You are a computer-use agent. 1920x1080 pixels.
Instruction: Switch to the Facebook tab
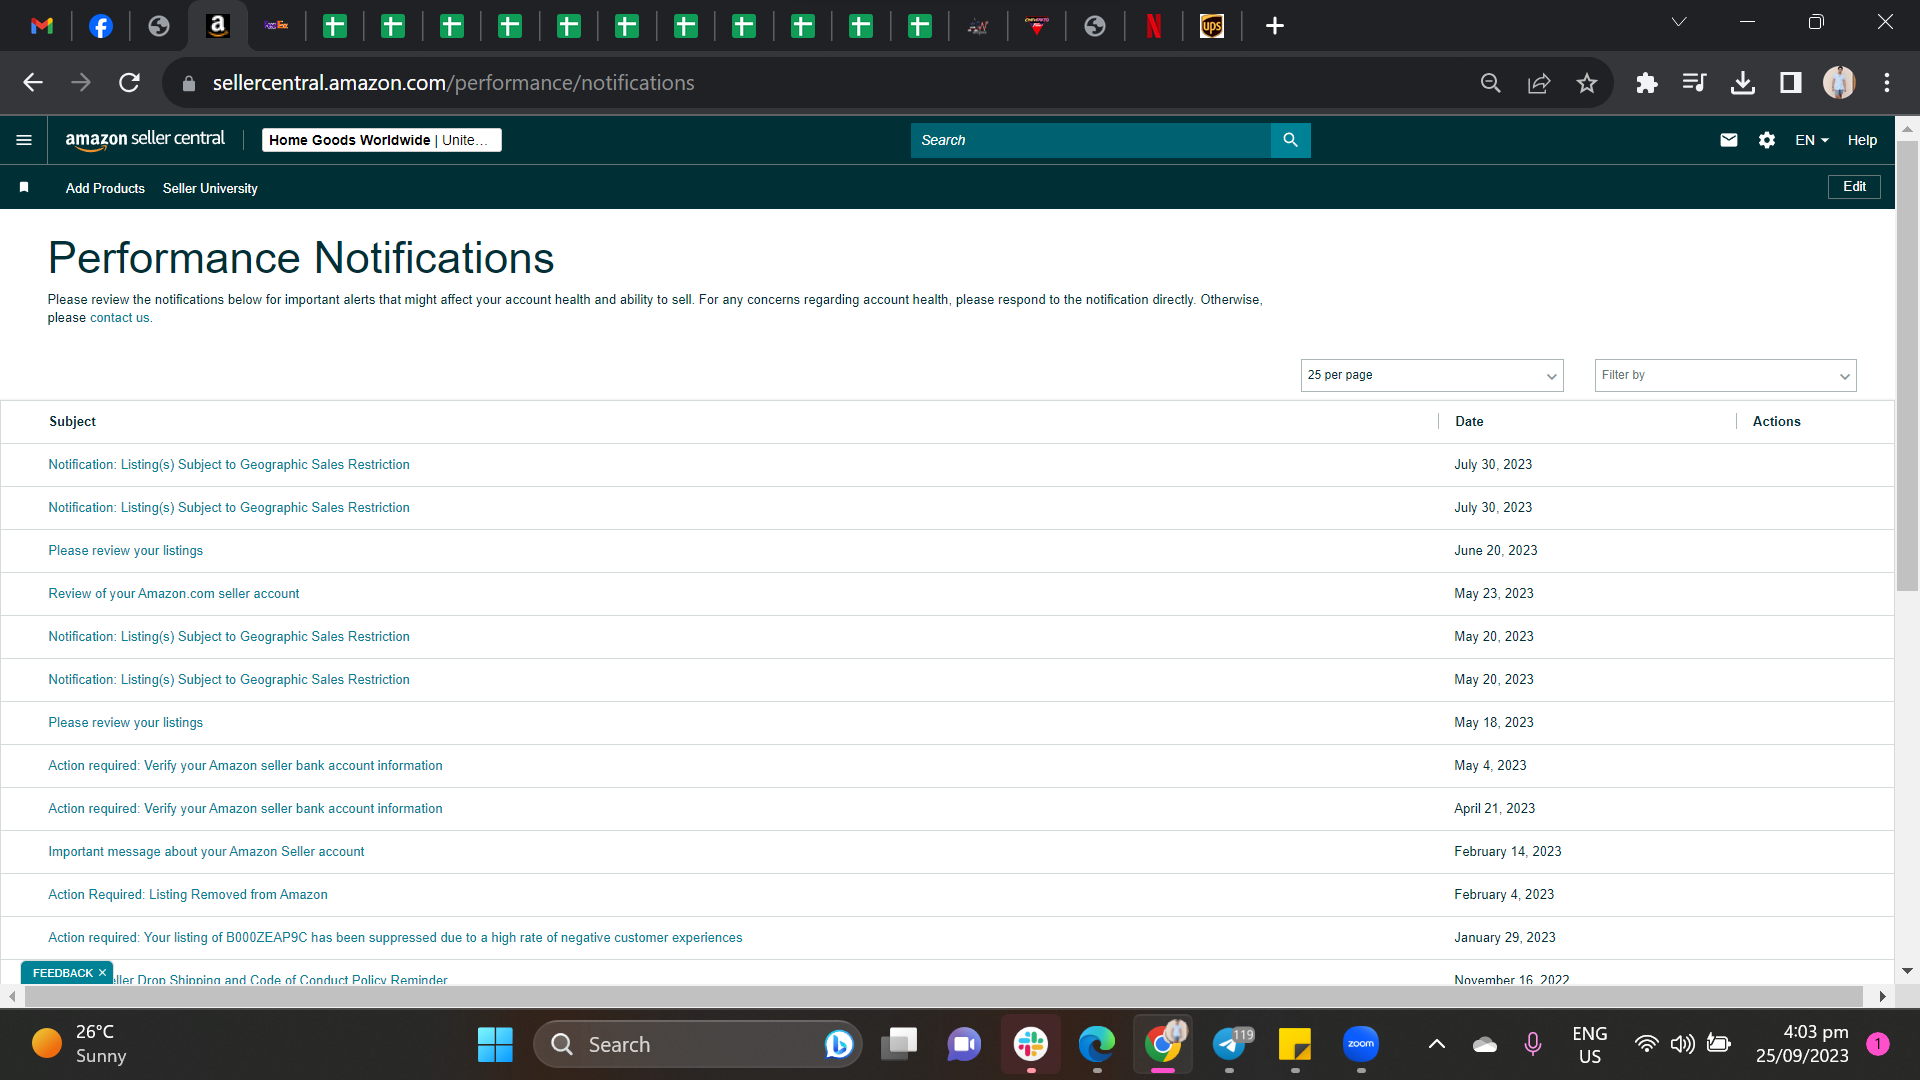100,26
